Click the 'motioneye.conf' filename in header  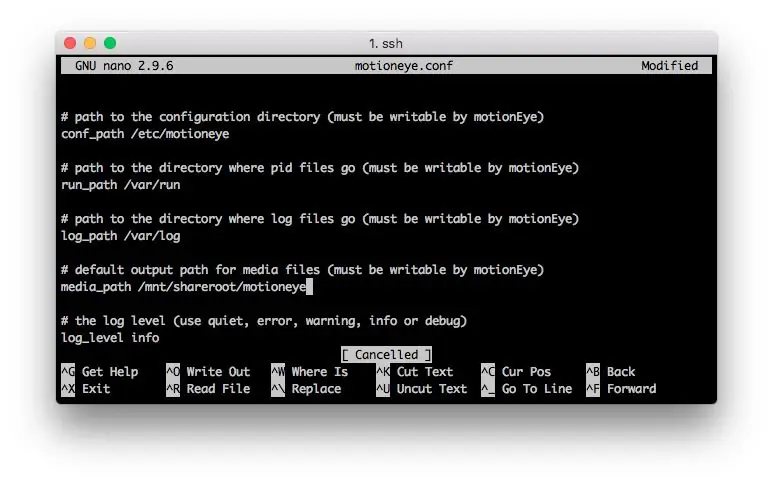coord(404,66)
